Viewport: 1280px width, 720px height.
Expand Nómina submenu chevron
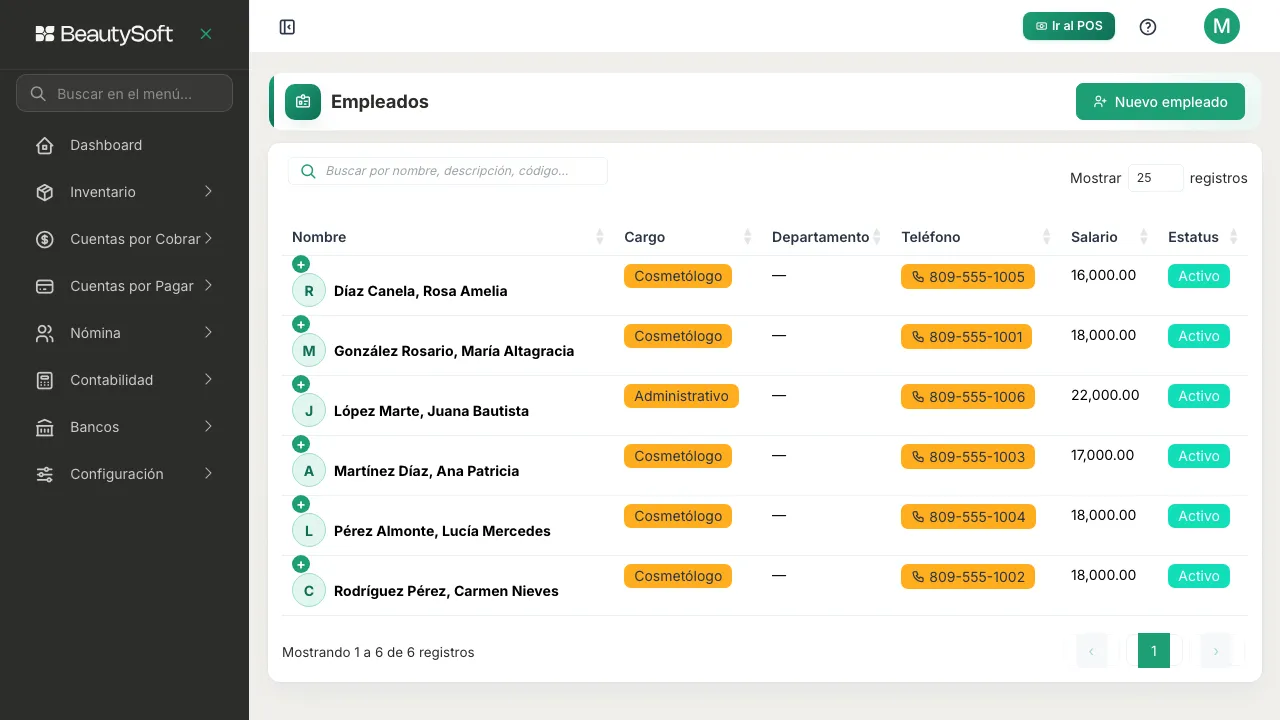tap(208, 332)
